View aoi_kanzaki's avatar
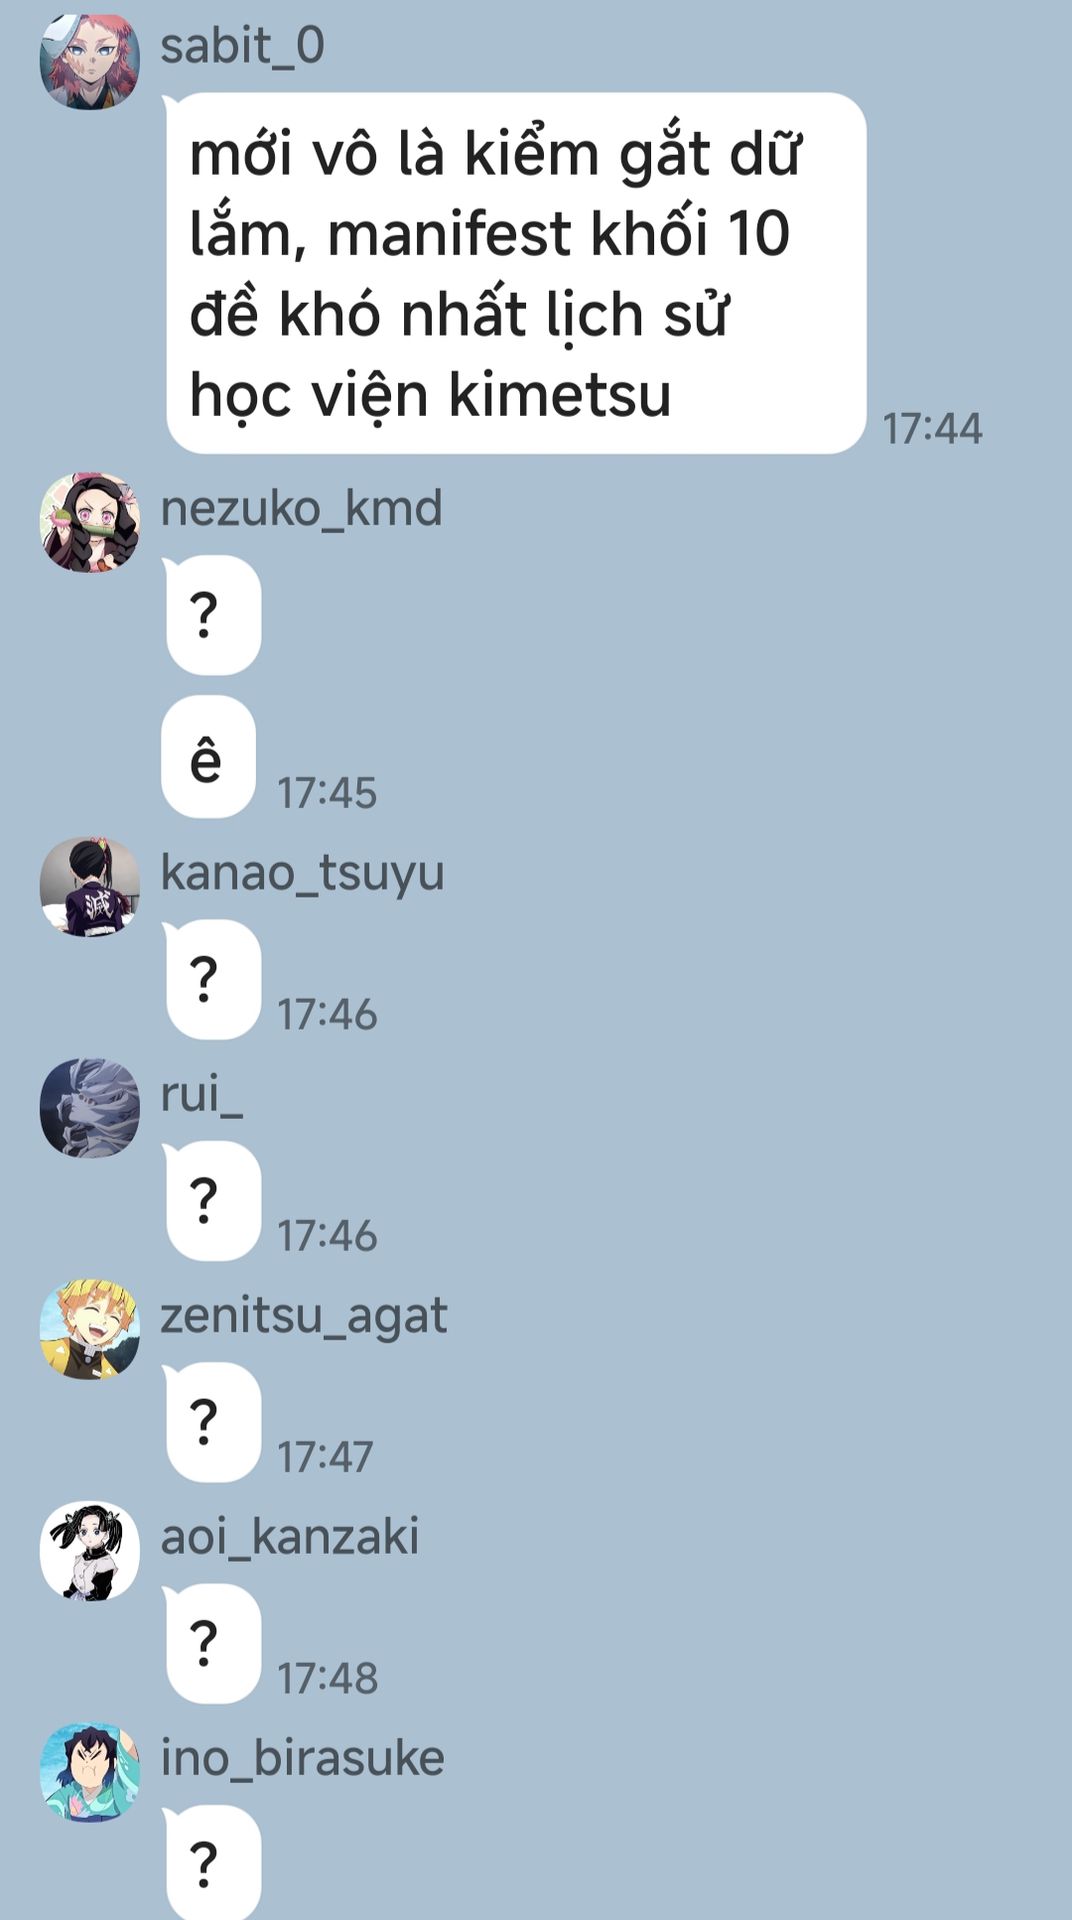This screenshot has width=1072, height=1920. pos(90,1551)
